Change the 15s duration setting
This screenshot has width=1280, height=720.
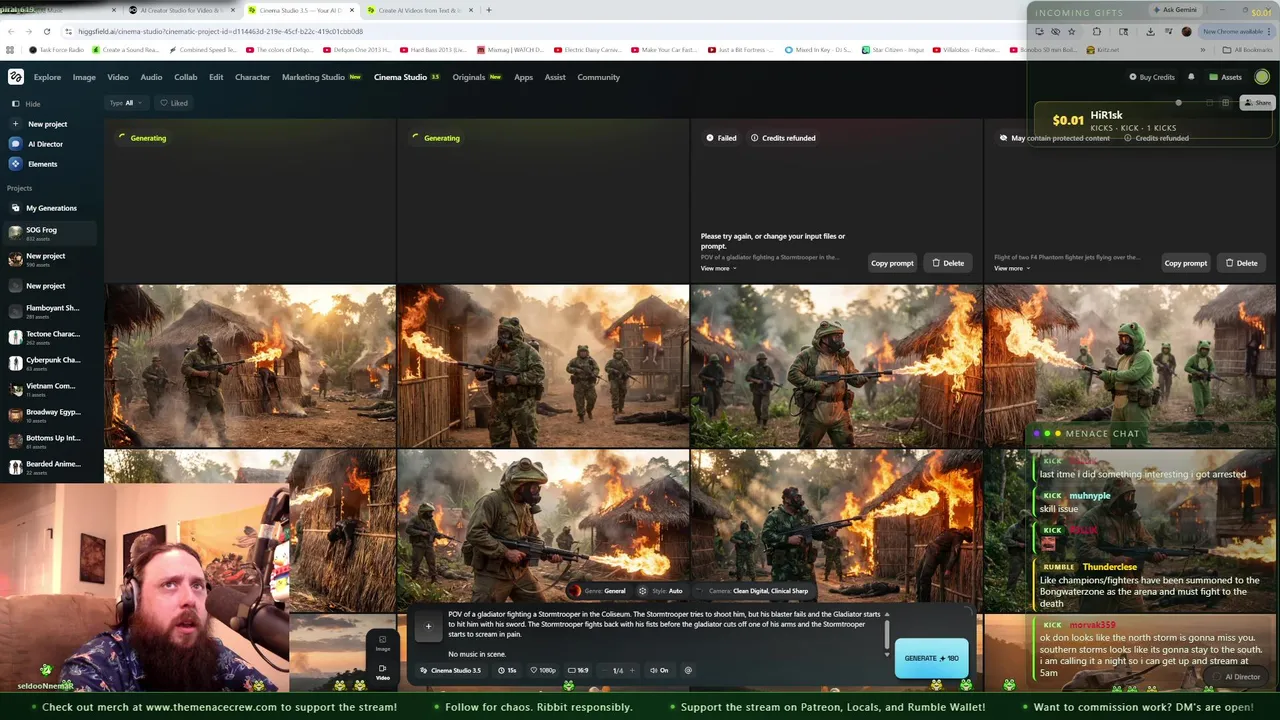[506, 670]
